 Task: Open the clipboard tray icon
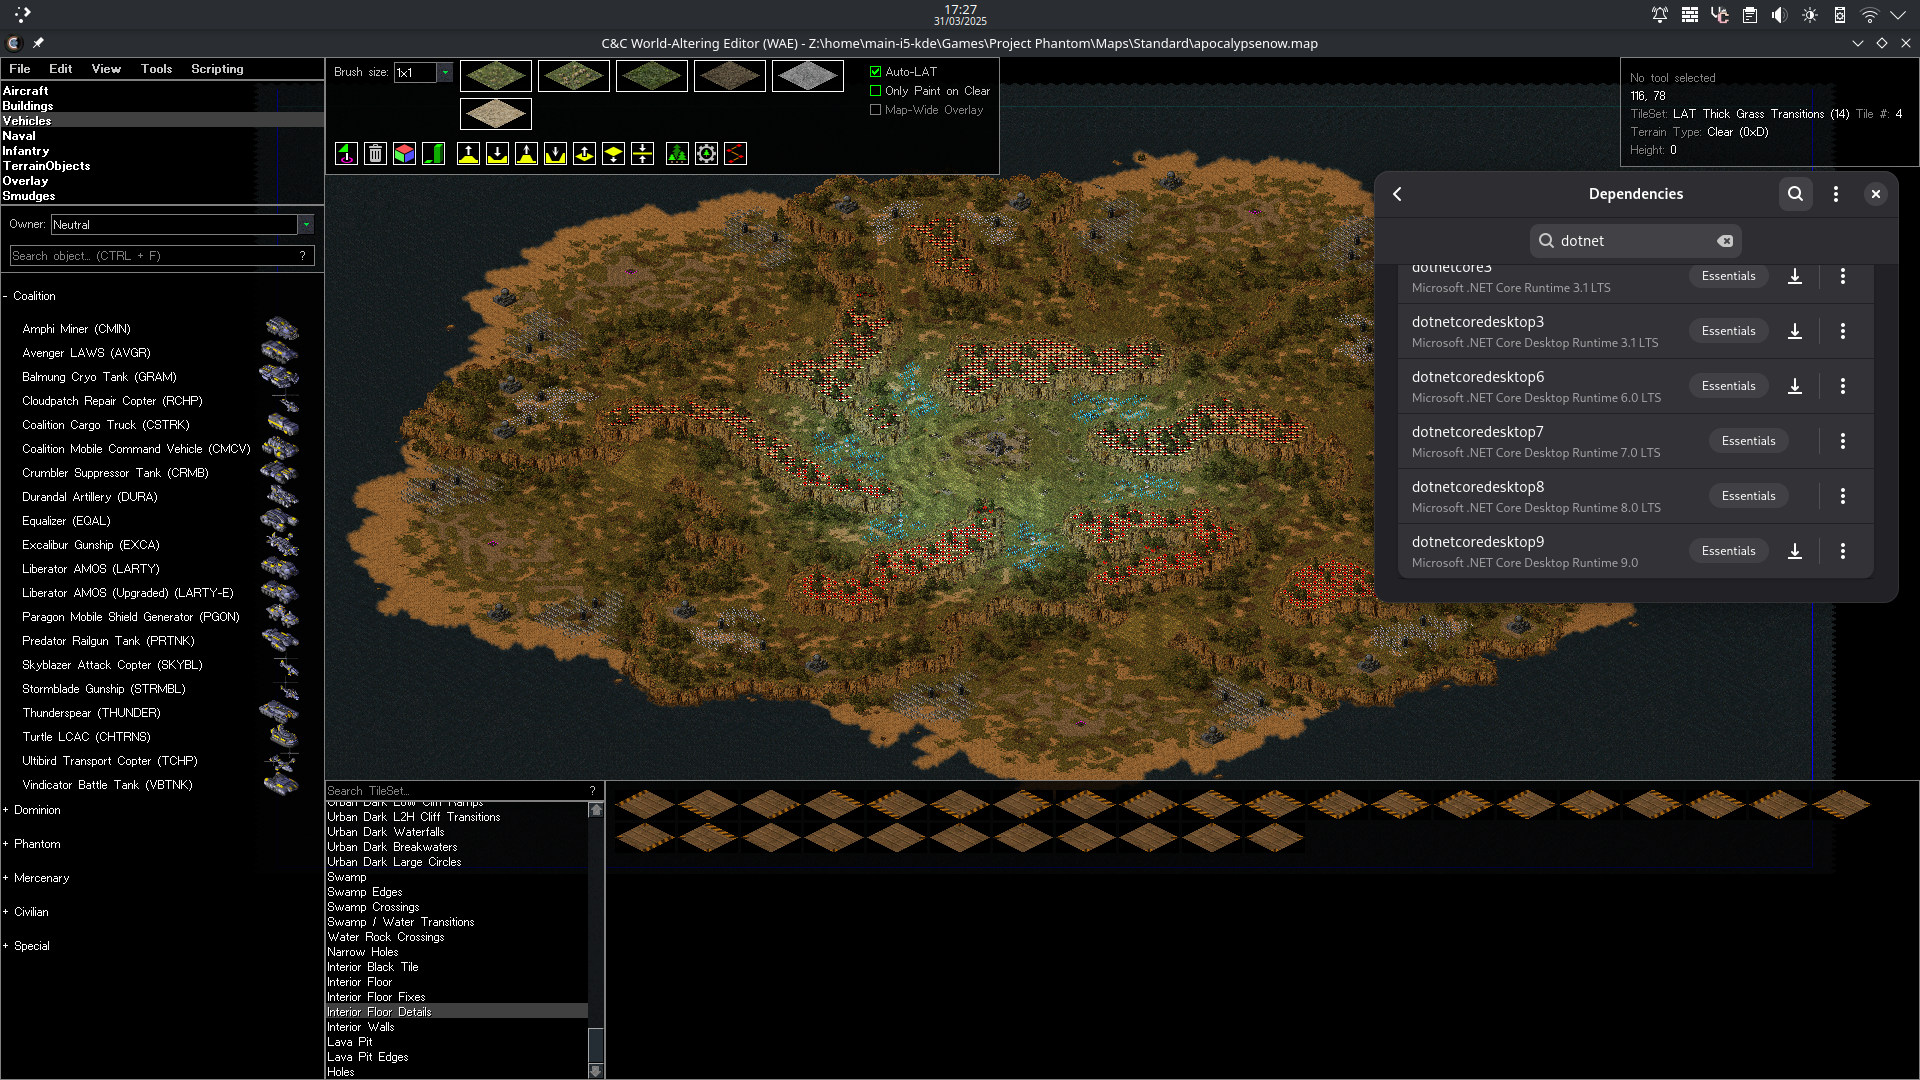click(x=1749, y=15)
